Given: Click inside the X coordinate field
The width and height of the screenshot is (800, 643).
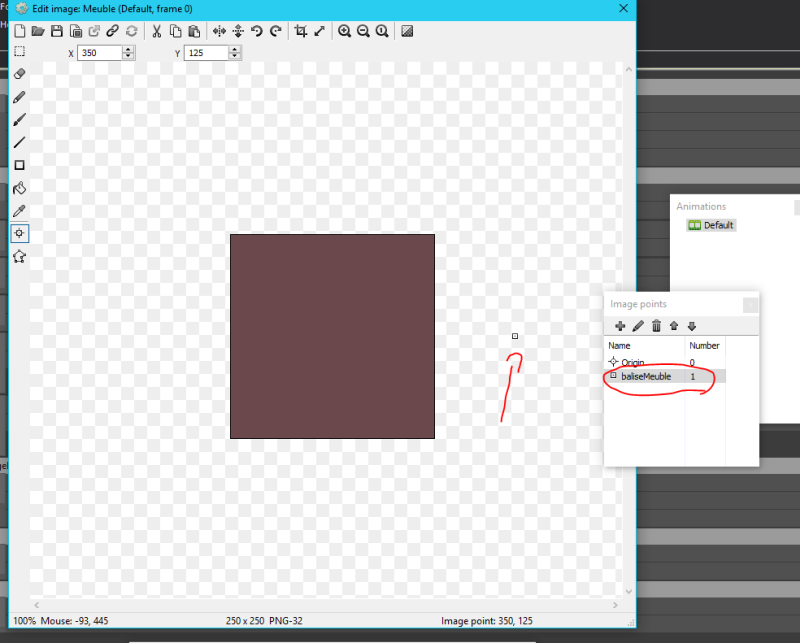Looking at the screenshot, I should click(100, 53).
